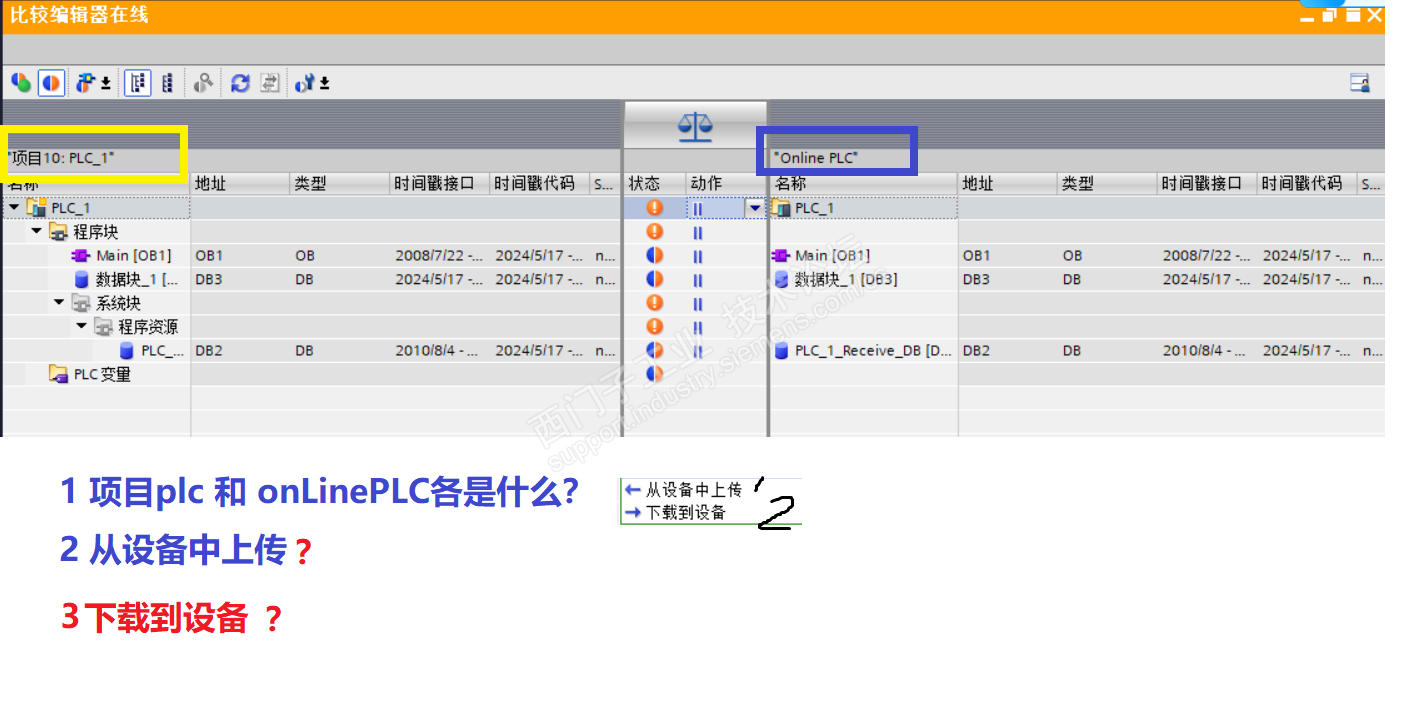
Task: Select PLC_1 in the Online PLC pane
Action: point(814,208)
